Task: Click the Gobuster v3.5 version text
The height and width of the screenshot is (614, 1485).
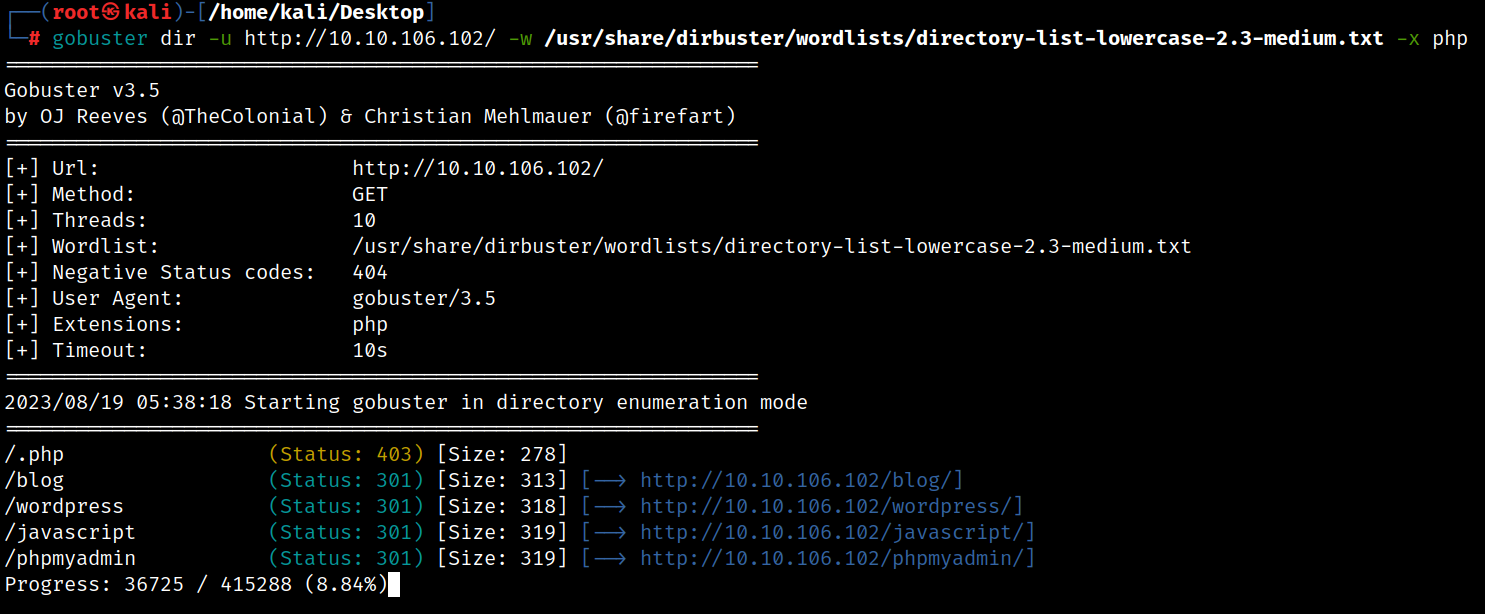Action: [82, 90]
